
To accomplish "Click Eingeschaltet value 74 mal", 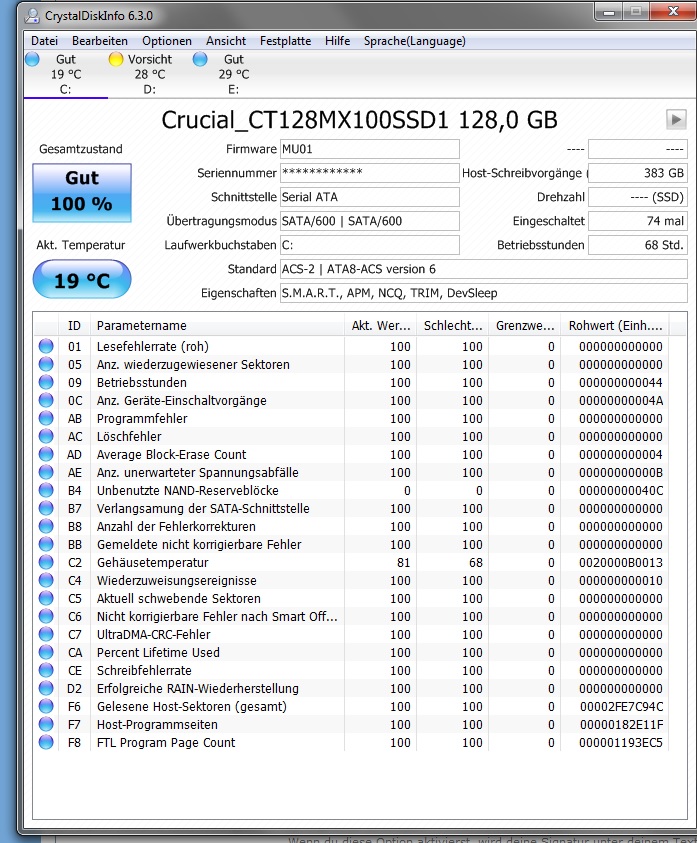I will click(638, 221).
